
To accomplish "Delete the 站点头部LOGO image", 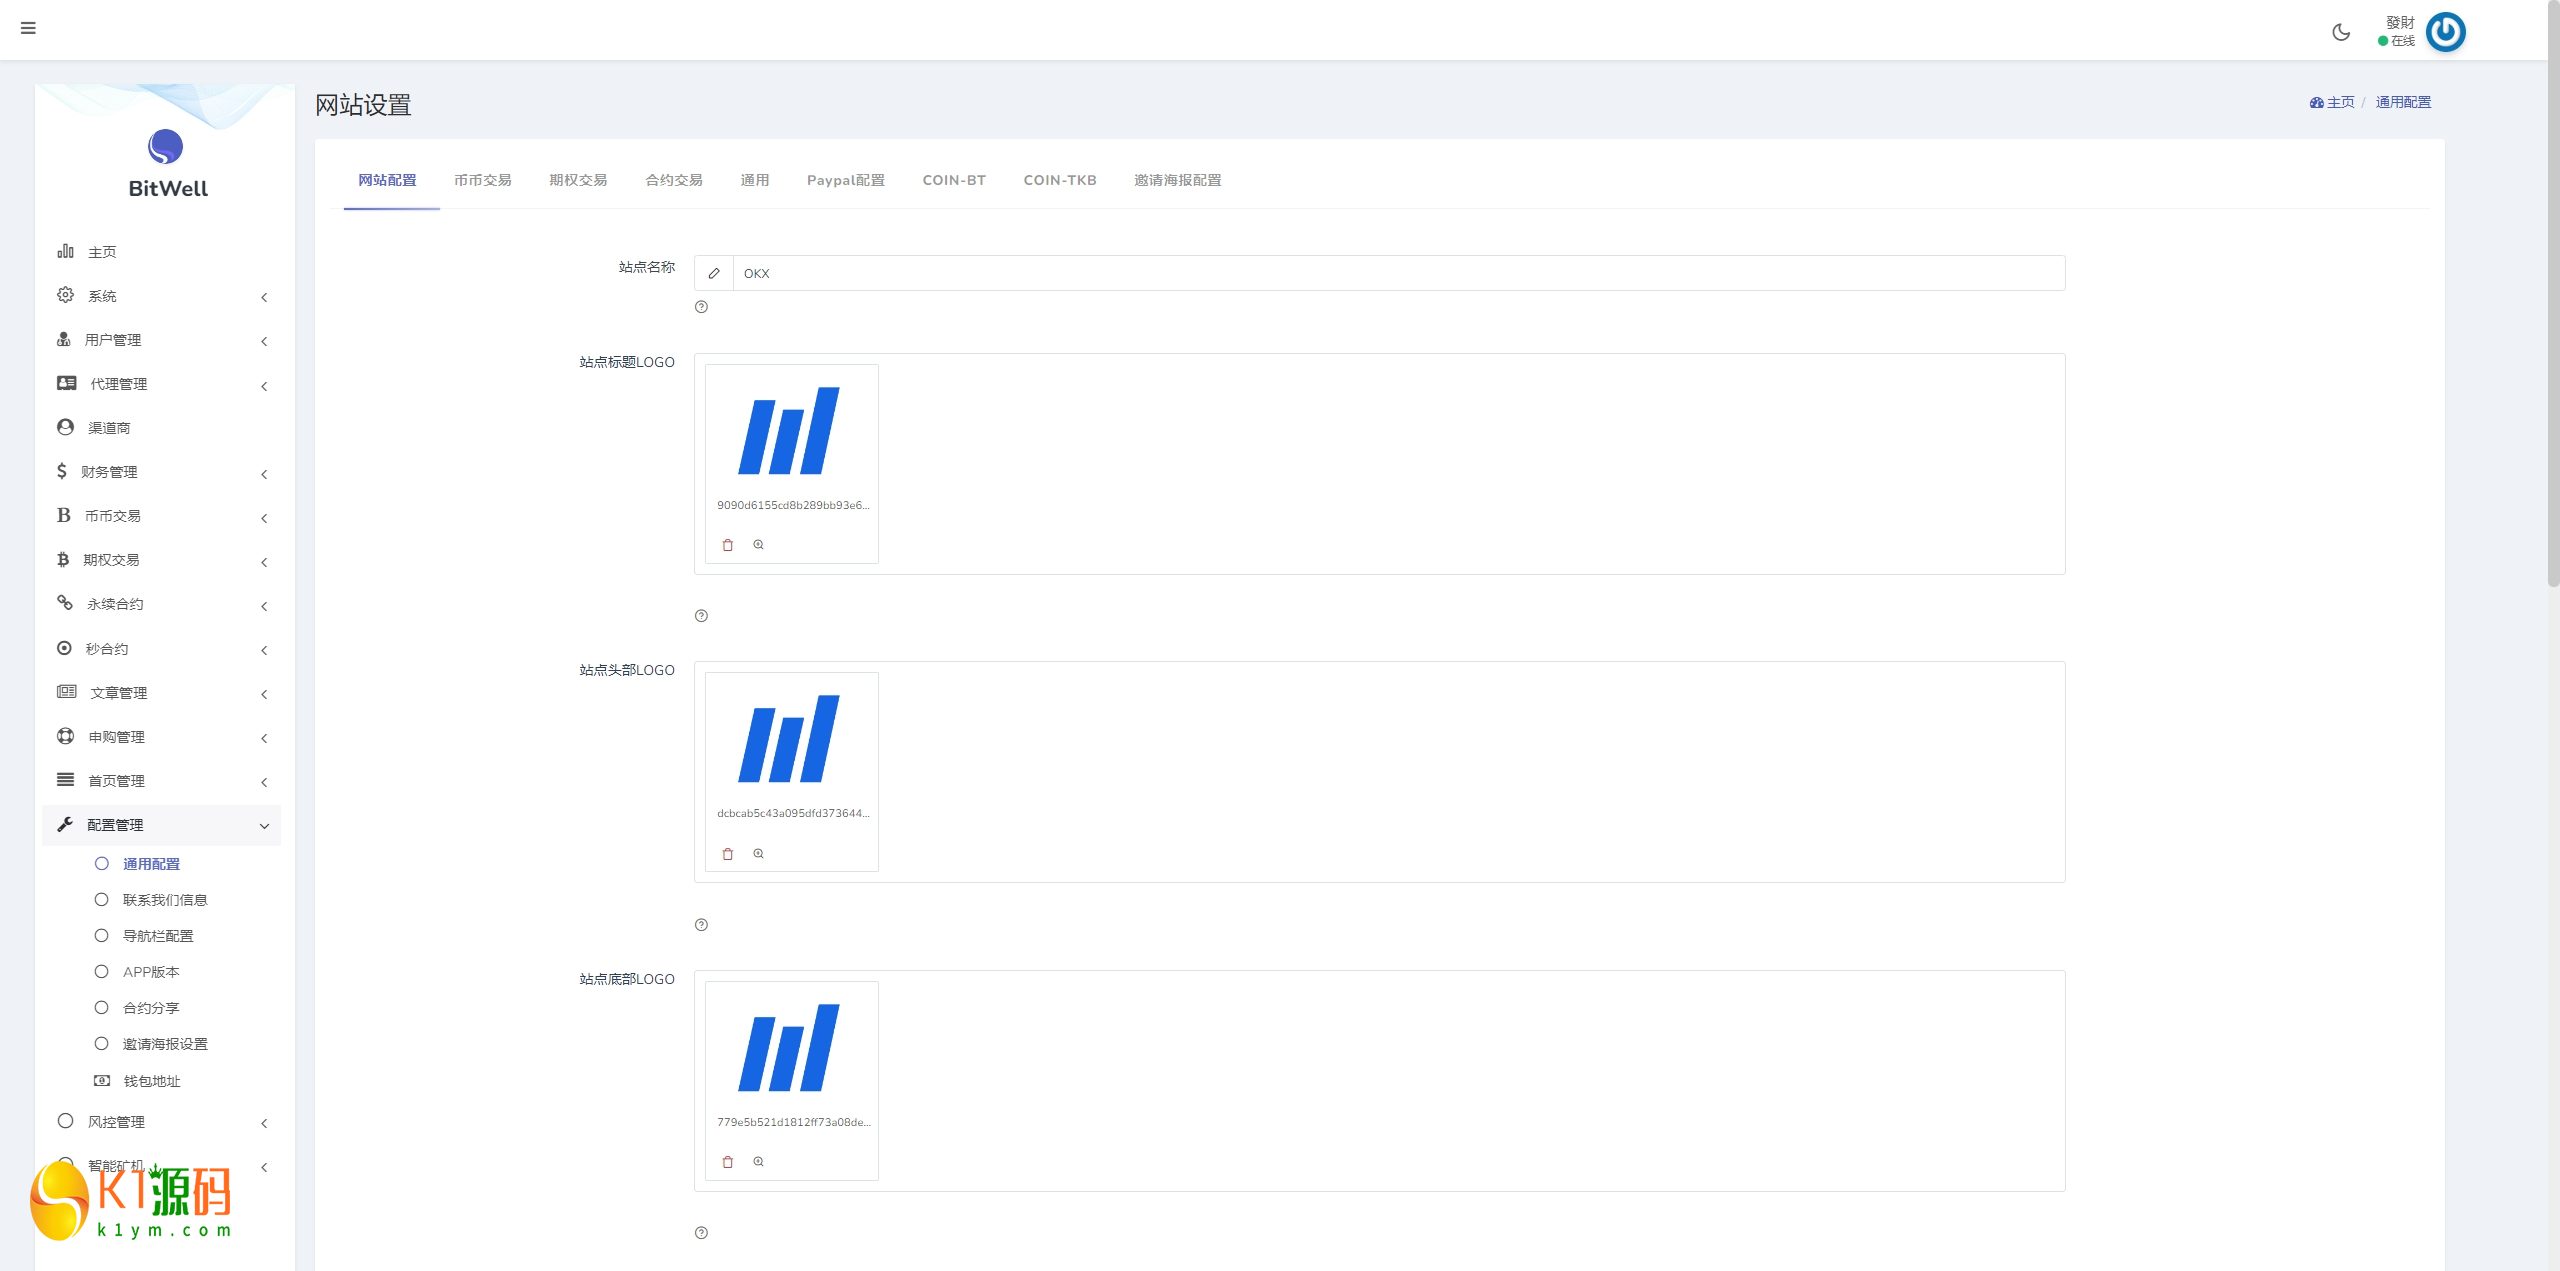I will [728, 854].
